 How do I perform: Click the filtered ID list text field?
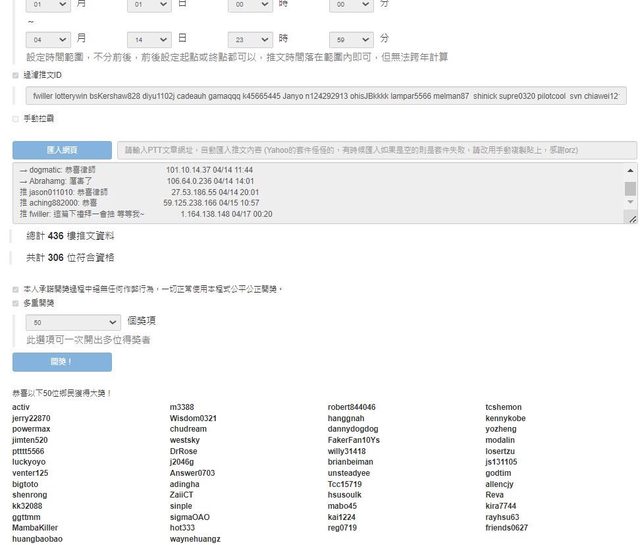click(326, 96)
